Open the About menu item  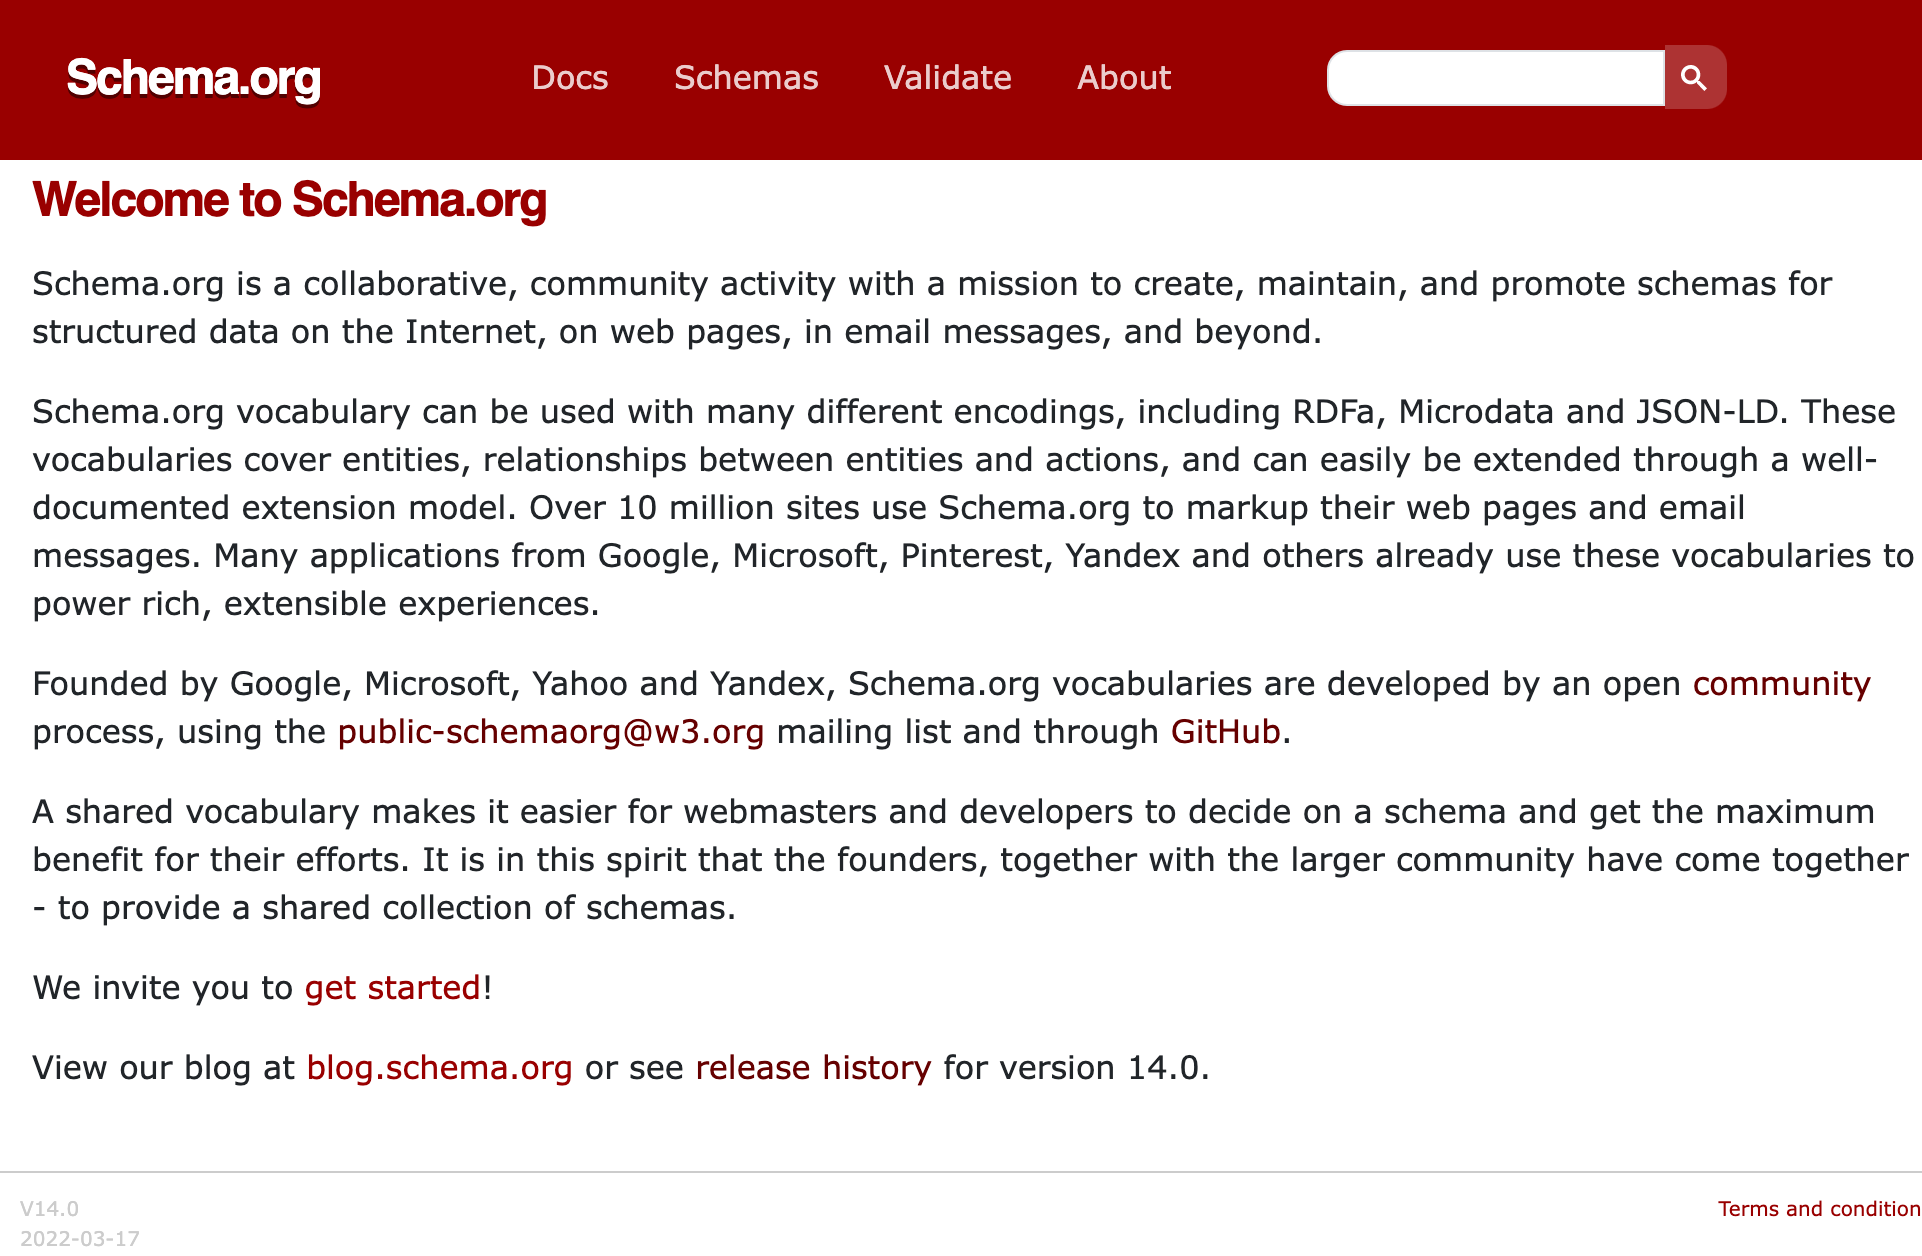[1124, 78]
